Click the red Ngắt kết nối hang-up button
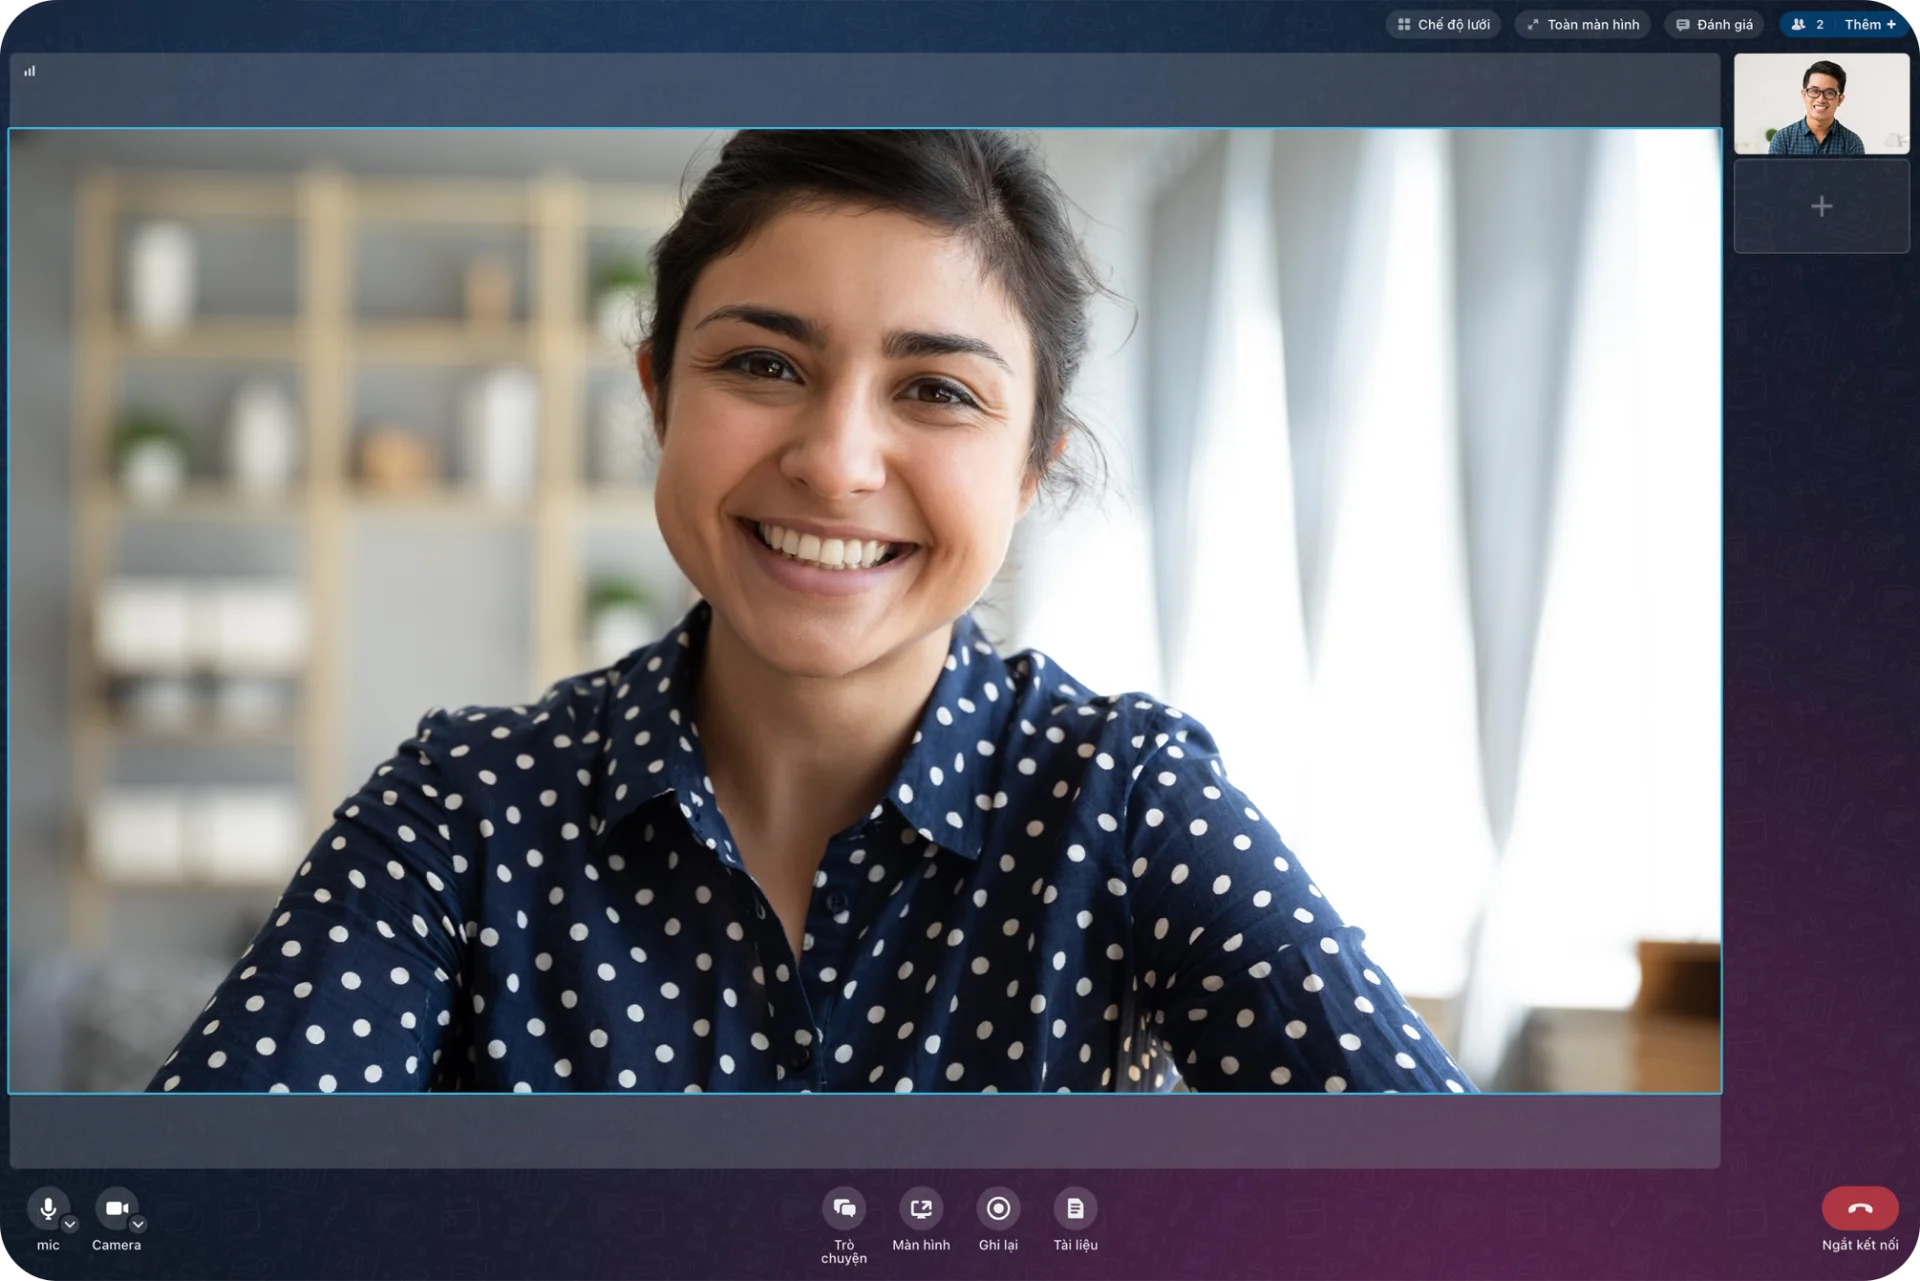The height and width of the screenshot is (1281, 1920). [x=1860, y=1208]
